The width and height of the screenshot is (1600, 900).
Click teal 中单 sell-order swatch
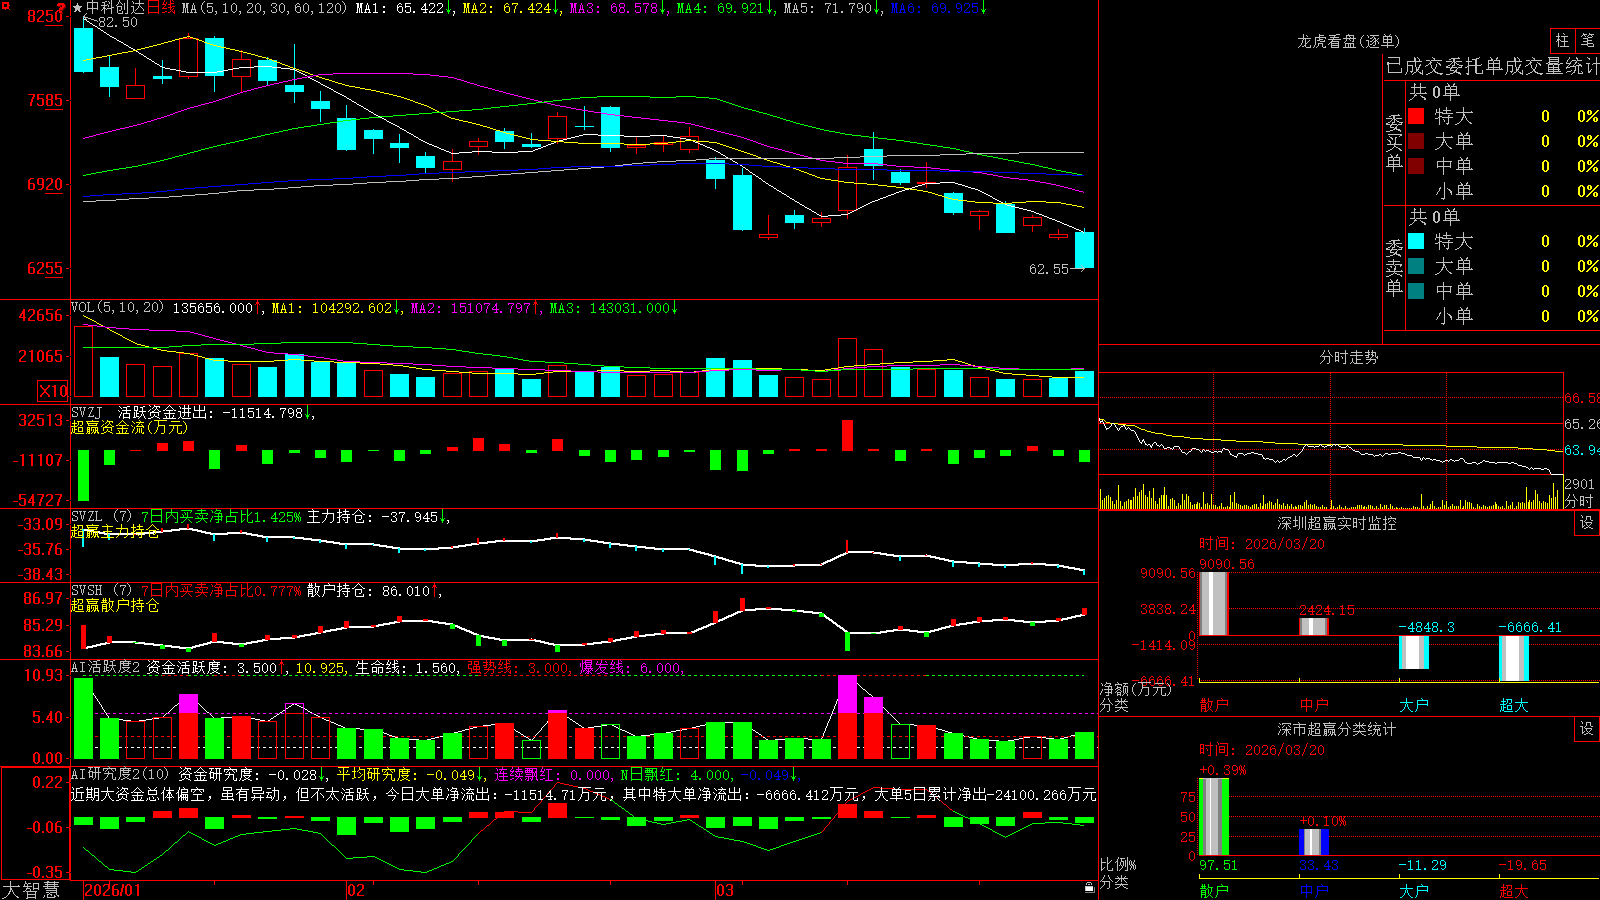click(x=1416, y=290)
